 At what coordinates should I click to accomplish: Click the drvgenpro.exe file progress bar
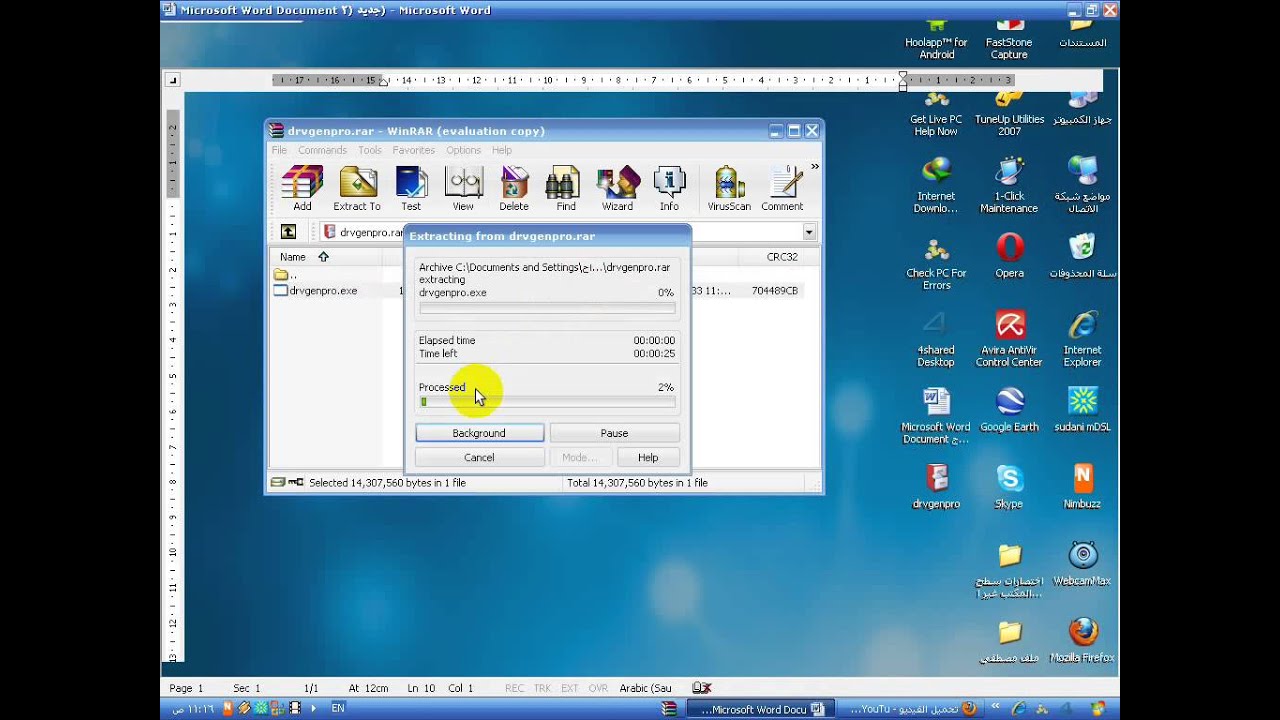[x=547, y=308]
